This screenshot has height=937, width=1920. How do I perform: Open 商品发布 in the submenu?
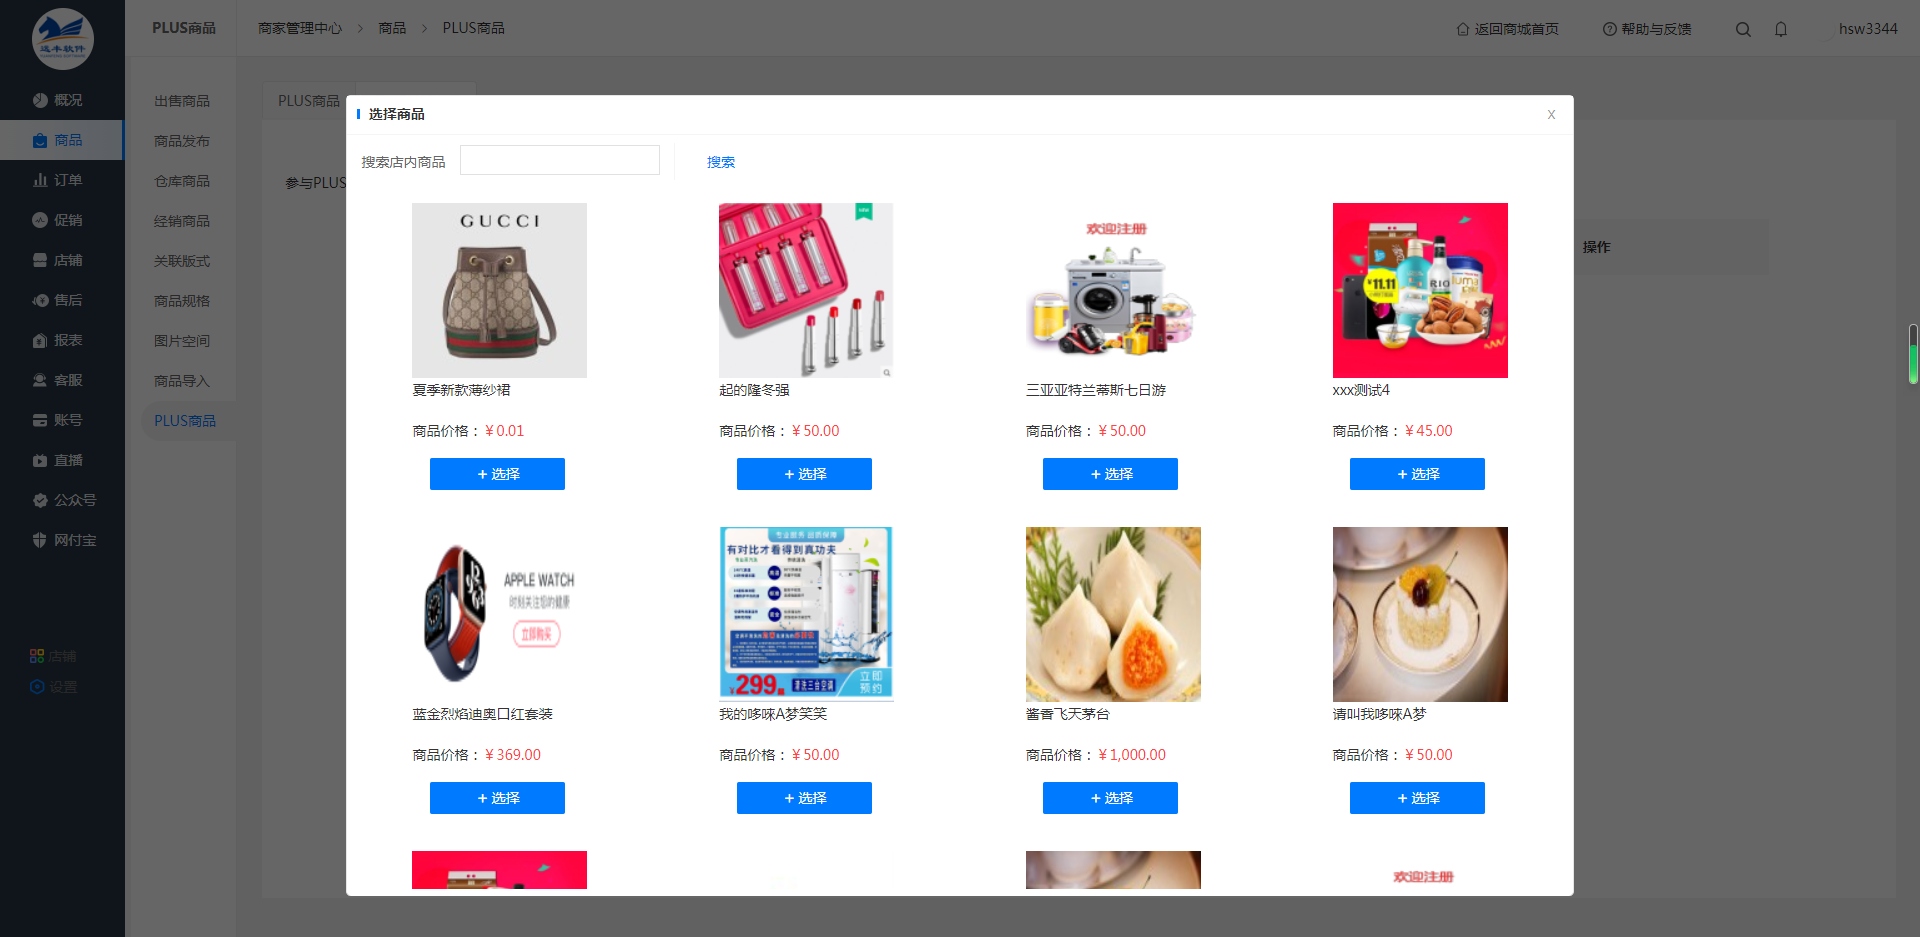[x=182, y=141]
